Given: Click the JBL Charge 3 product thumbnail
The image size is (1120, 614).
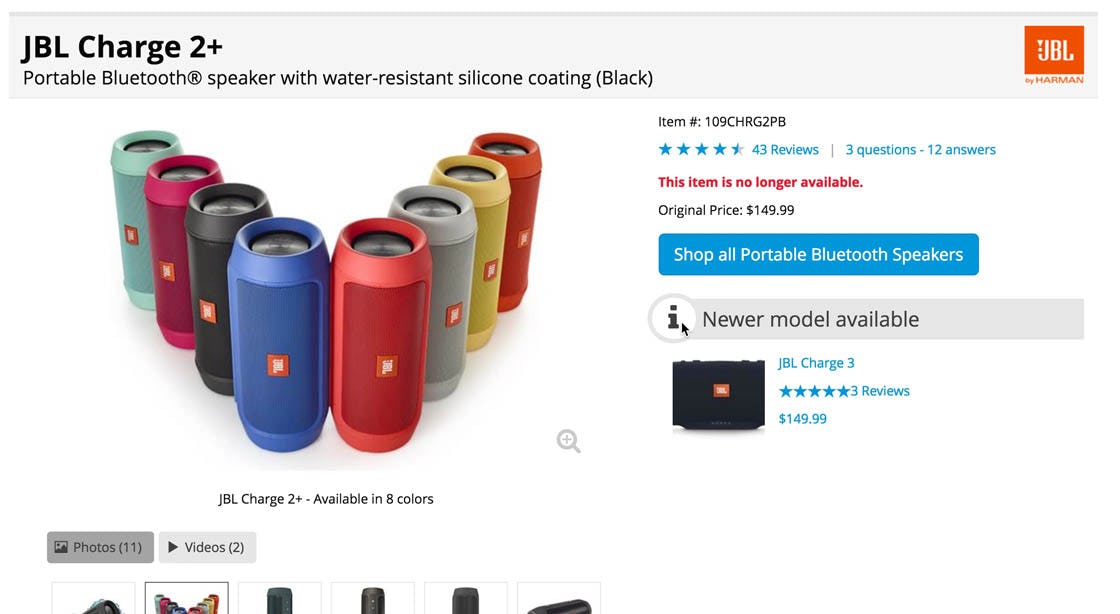Looking at the screenshot, I should point(719,395).
